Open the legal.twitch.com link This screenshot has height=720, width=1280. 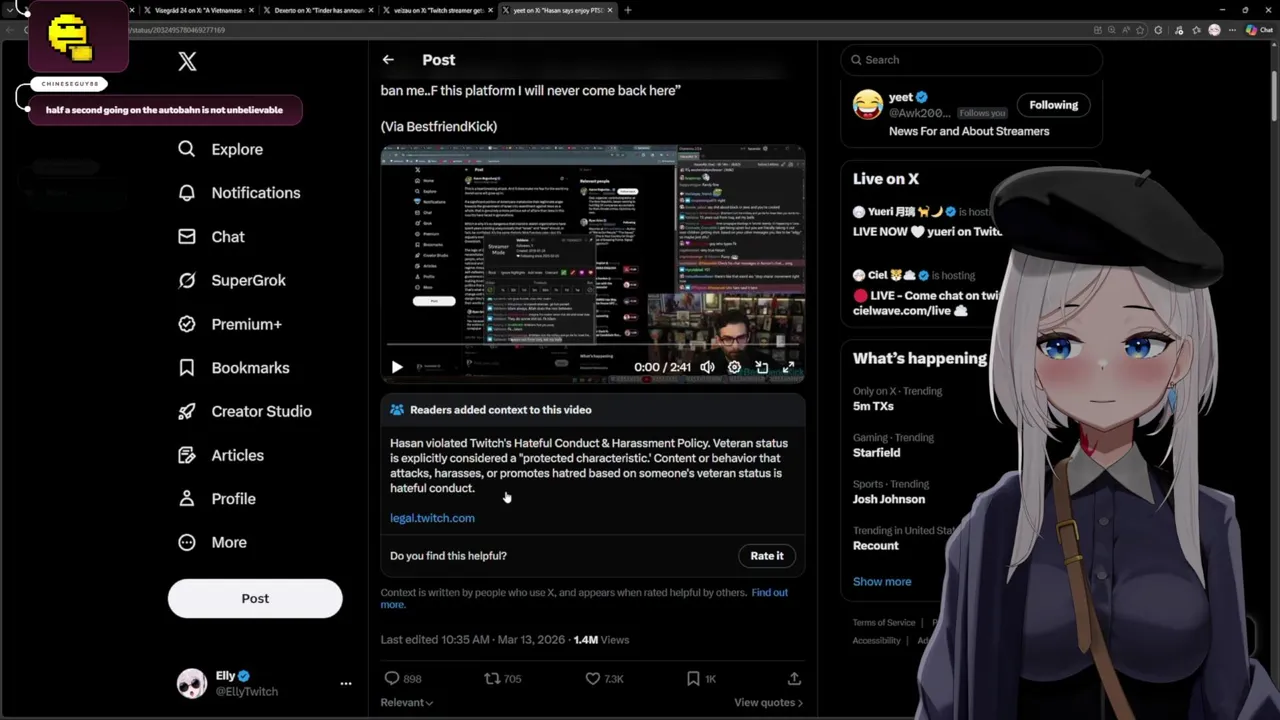[x=432, y=518]
